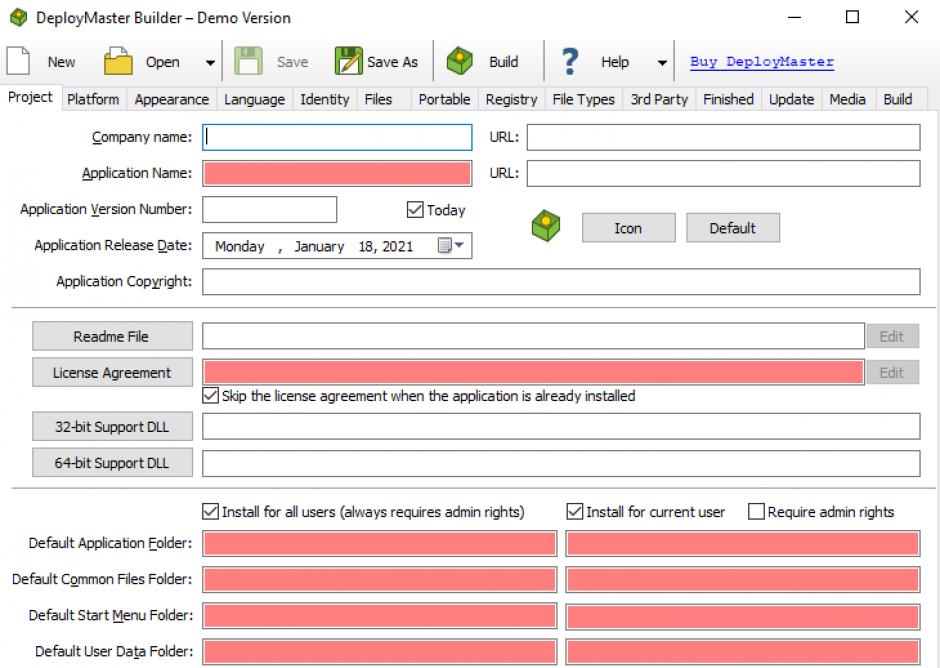
Task: Click all-users Default Application Folder field
Action: pos(379,543)
